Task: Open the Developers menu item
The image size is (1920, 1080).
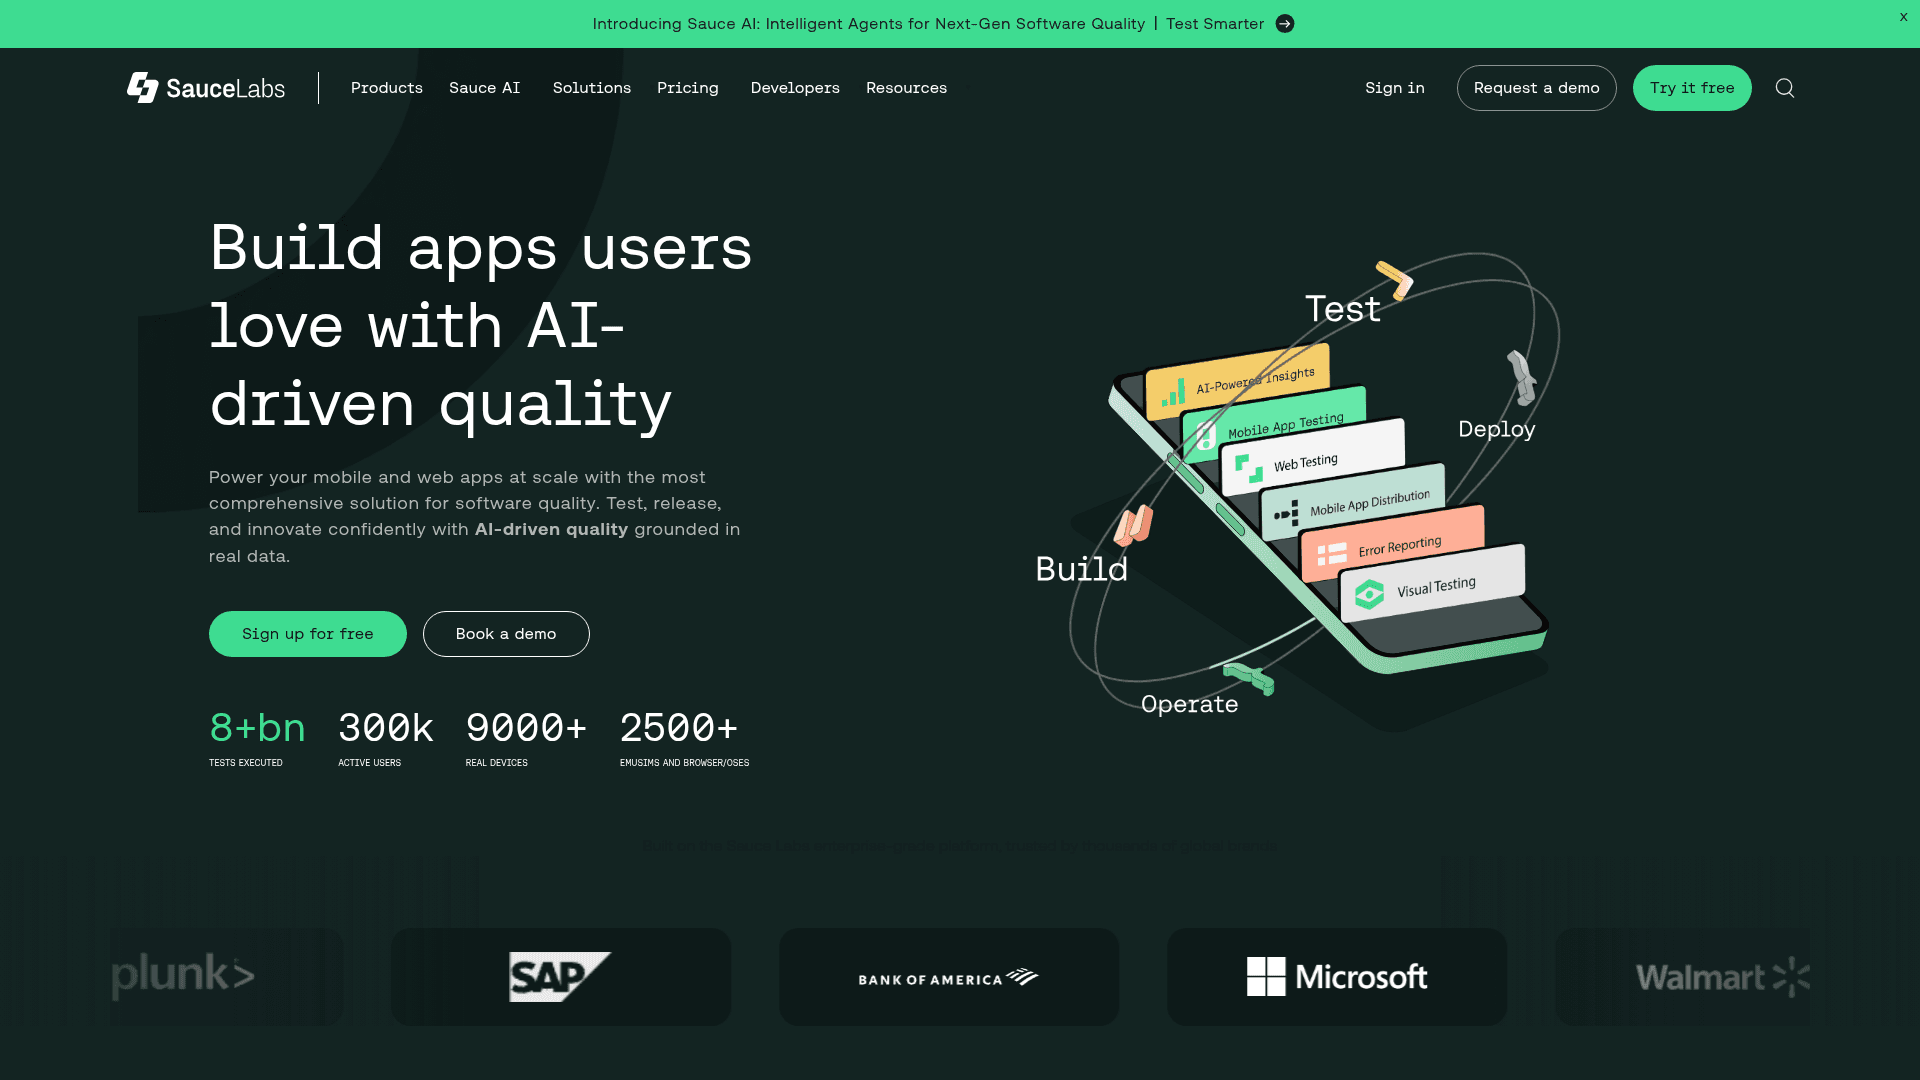Action: click(795, 88)
